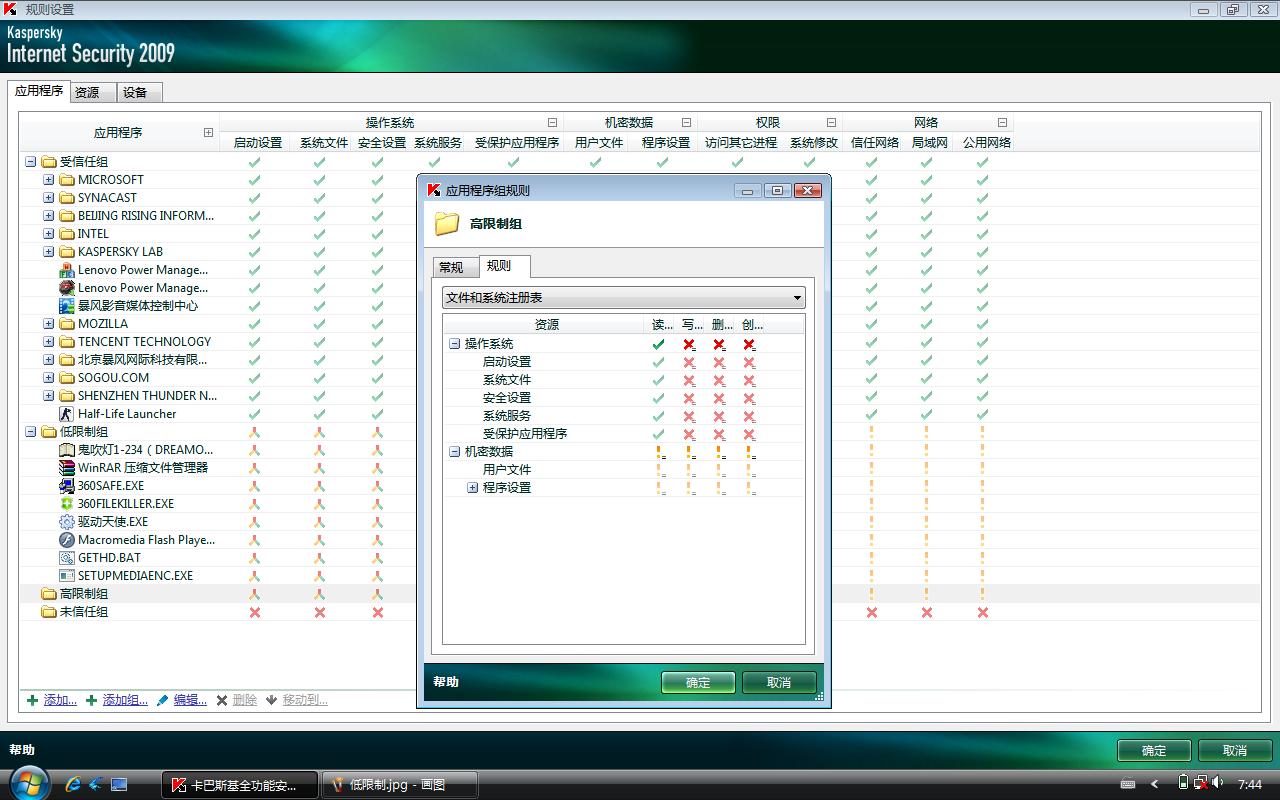Open the Windows Start orb

pos(27,783)
